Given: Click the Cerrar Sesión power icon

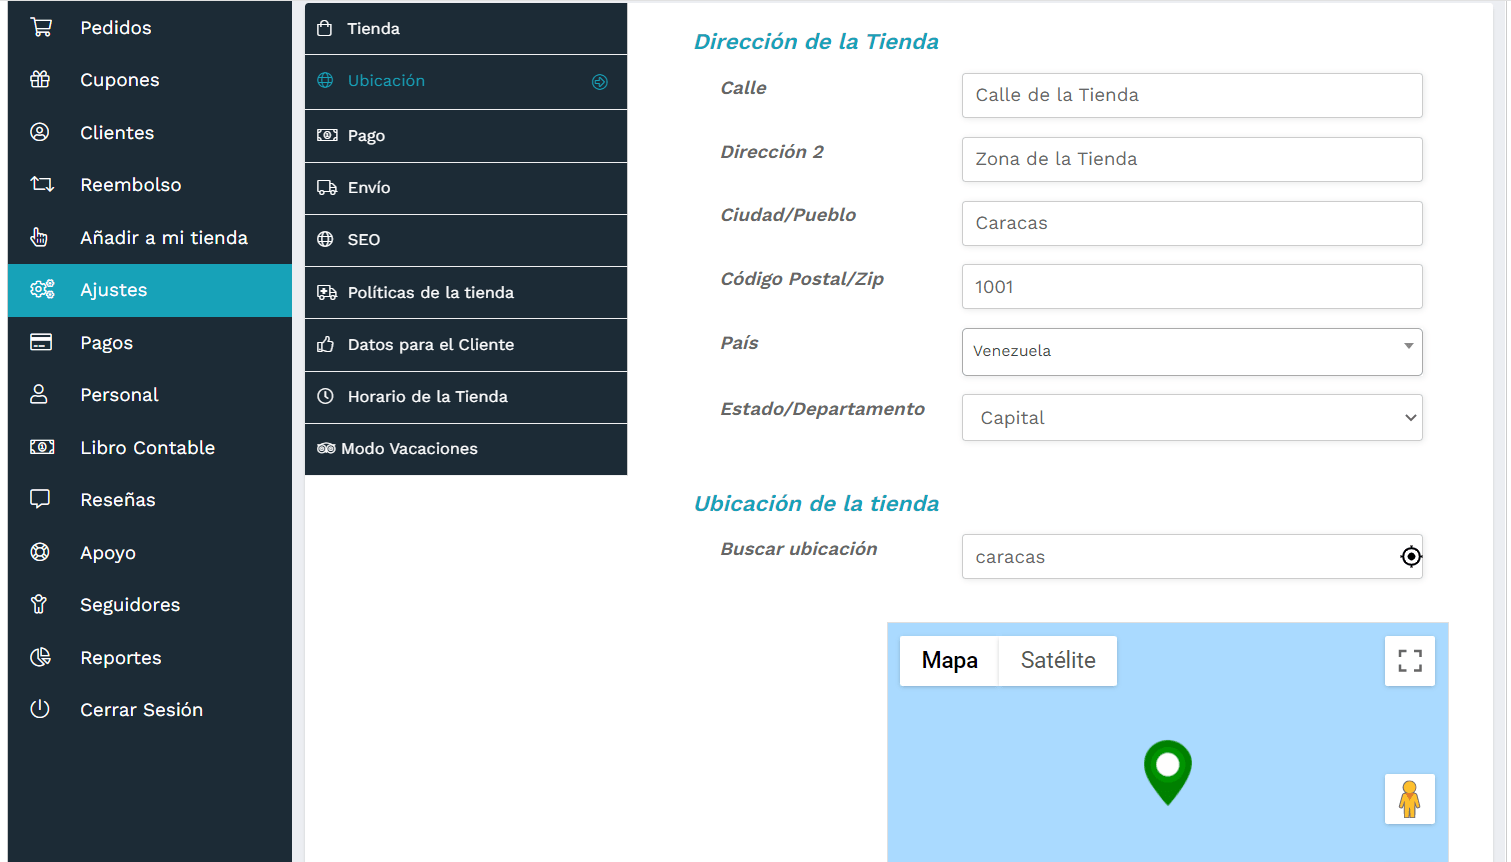Looking at the screenshot, I should 40,709.
